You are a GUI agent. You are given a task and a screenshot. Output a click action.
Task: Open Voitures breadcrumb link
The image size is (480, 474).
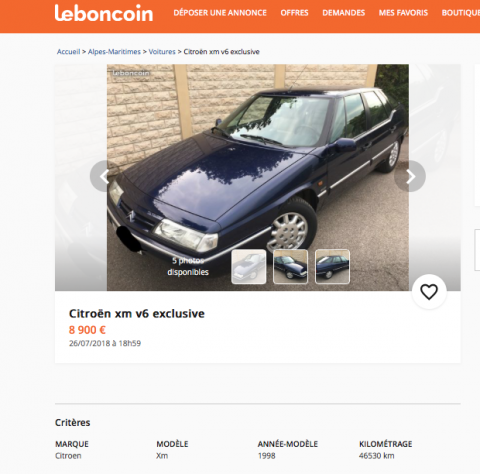tap(162, 52)
